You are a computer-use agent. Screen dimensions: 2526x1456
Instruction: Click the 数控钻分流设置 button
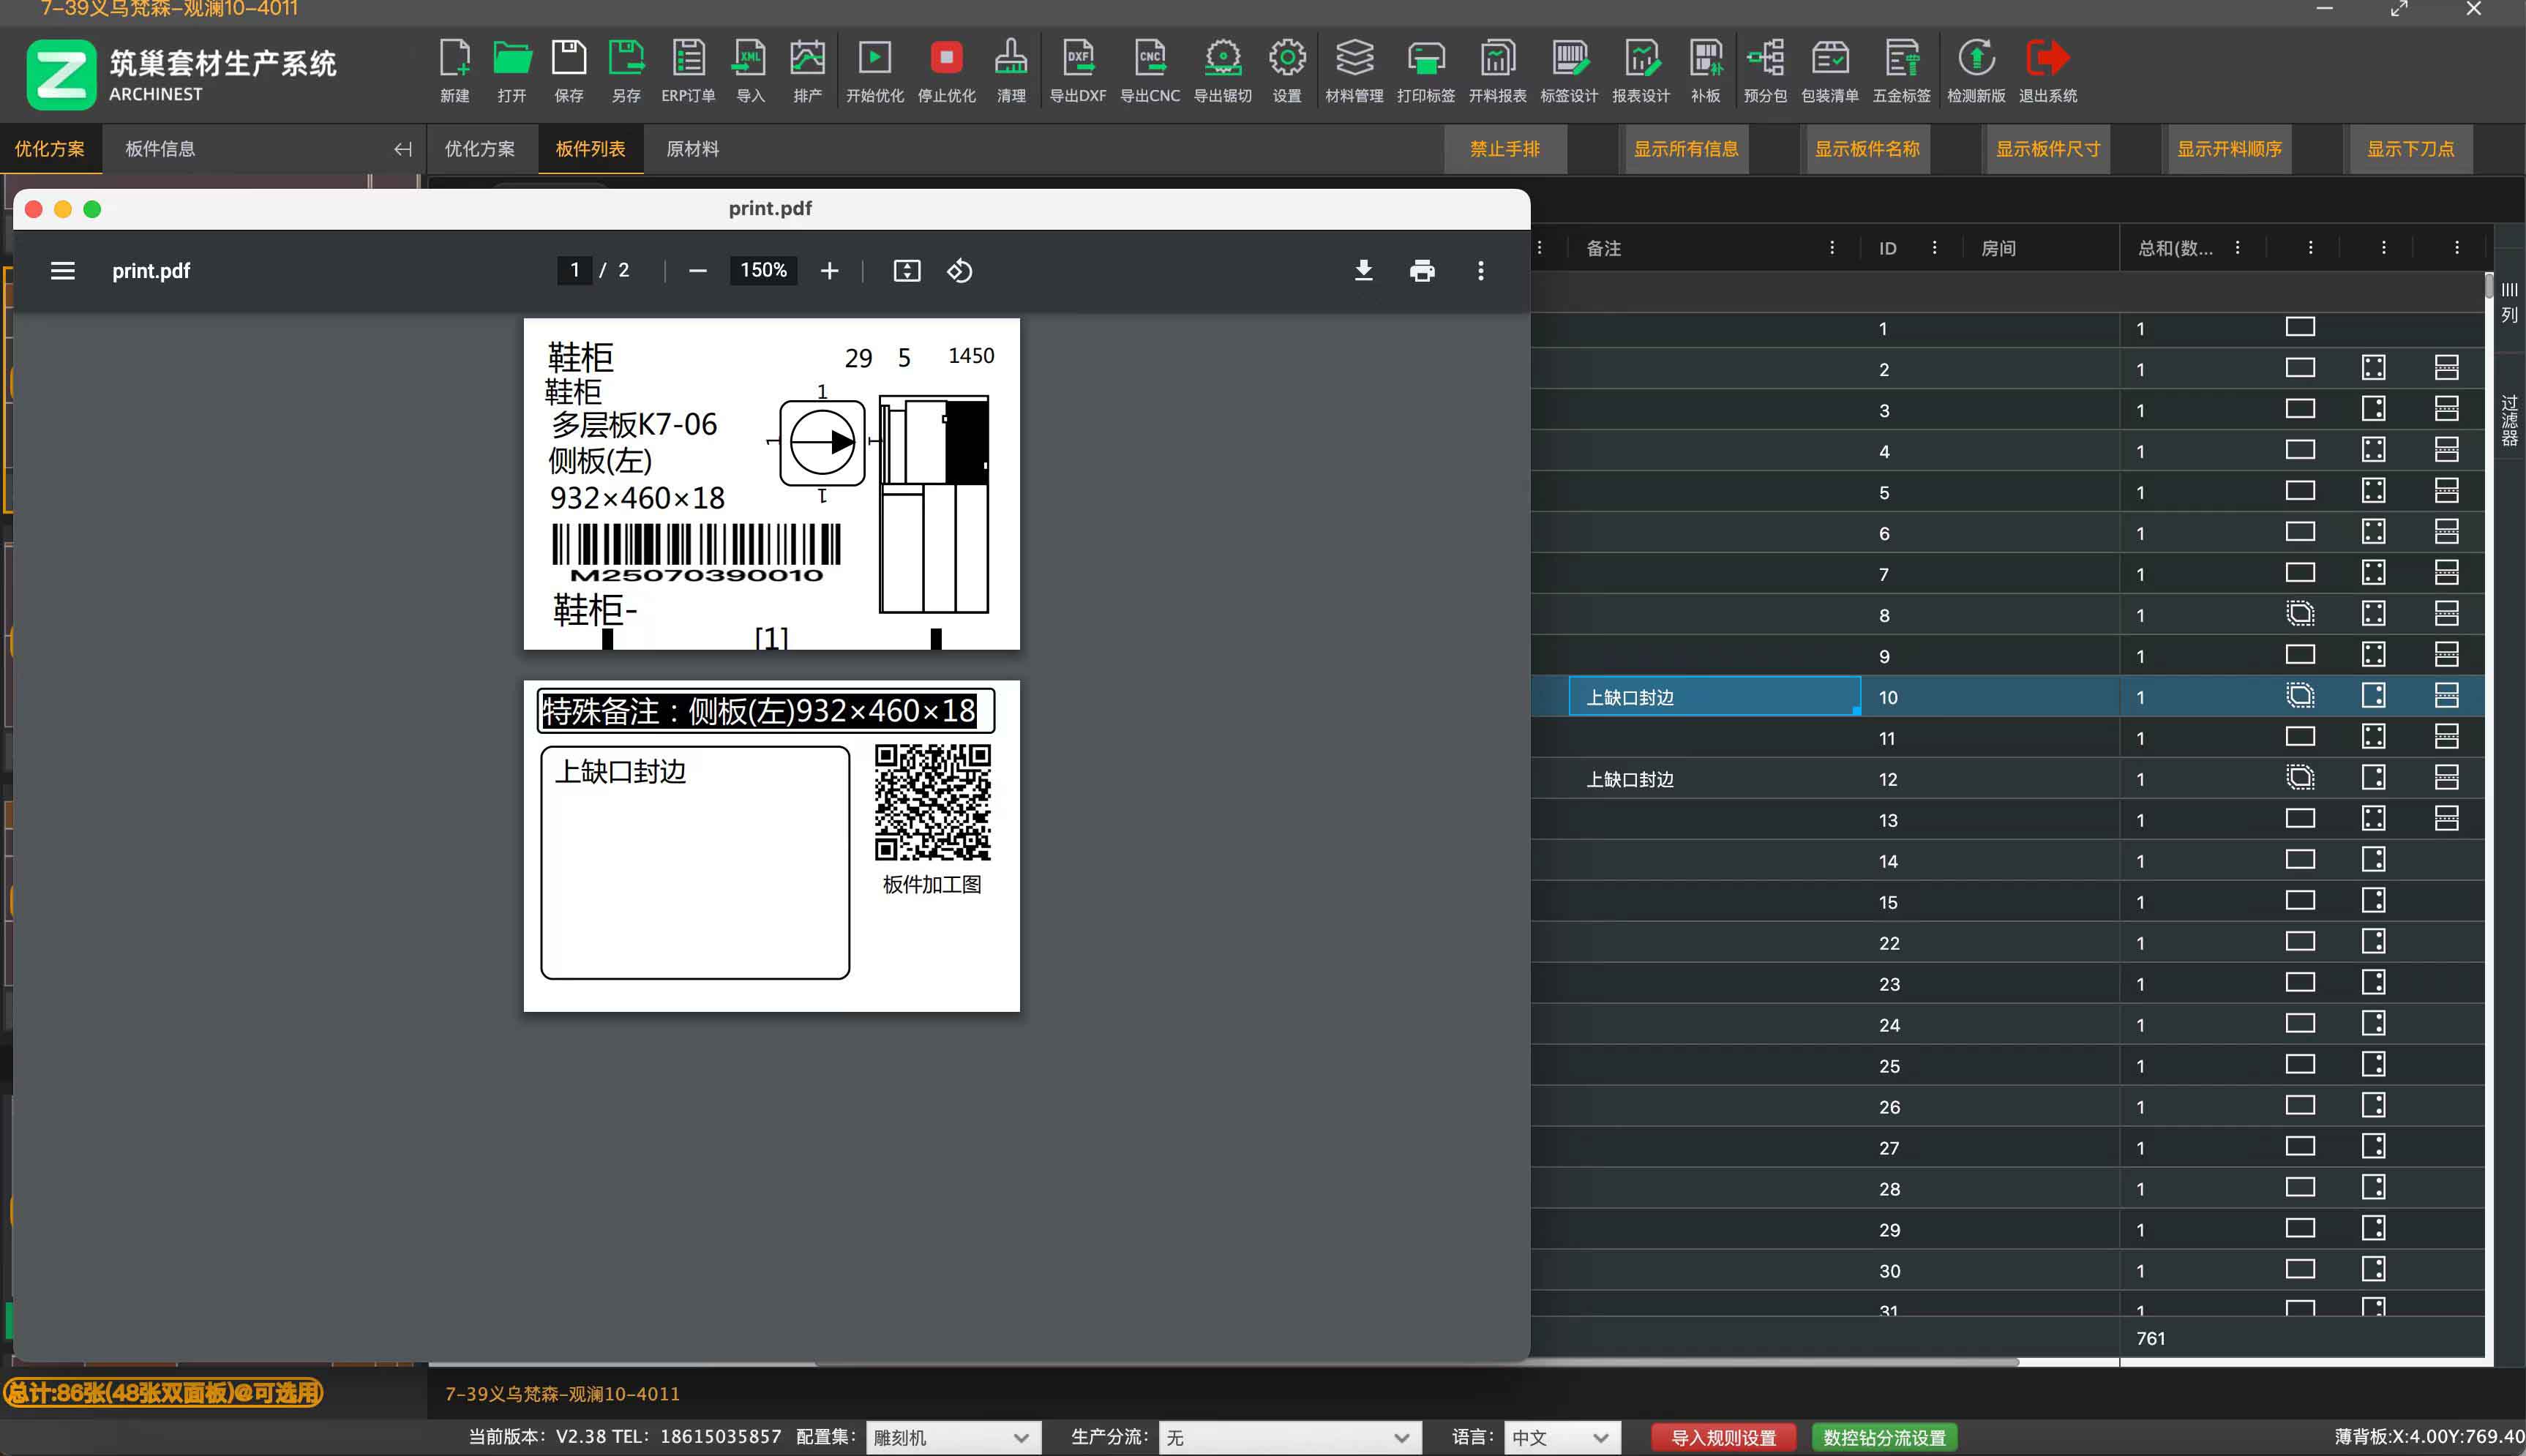(x=1884, y=1437)
